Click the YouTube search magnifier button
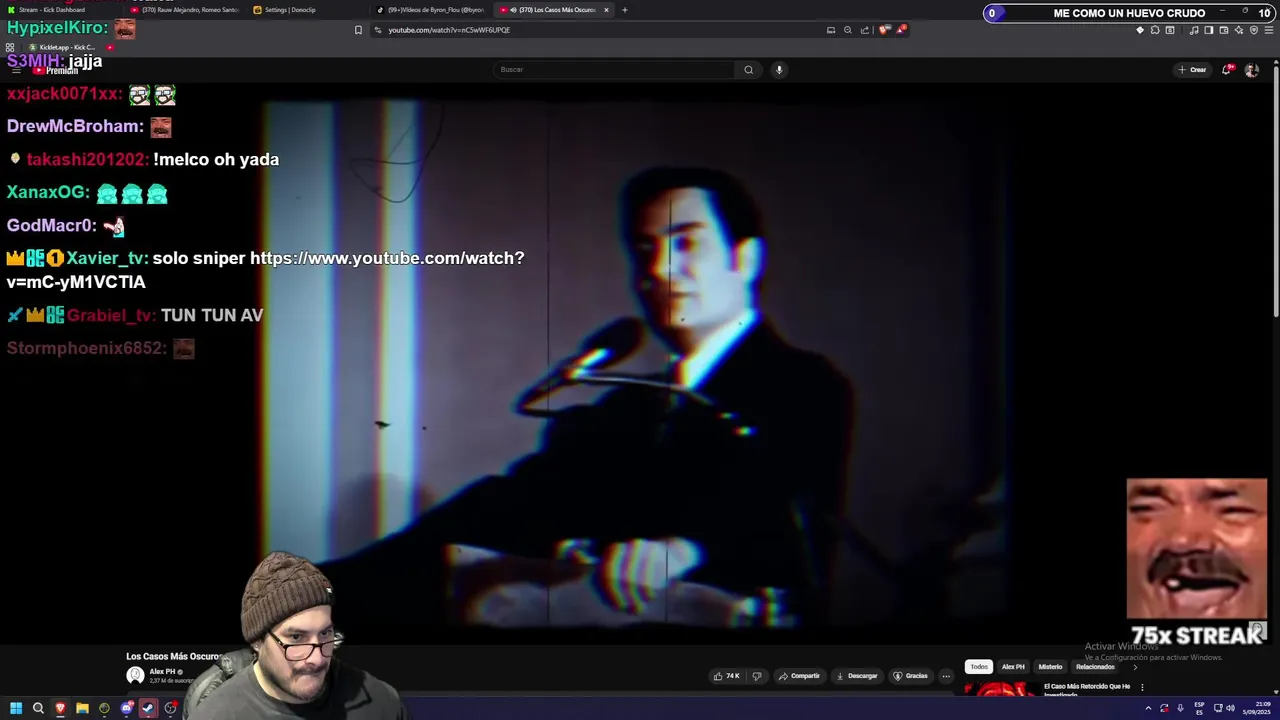This screenshot has width=1280, height=720. pos(748,69)
